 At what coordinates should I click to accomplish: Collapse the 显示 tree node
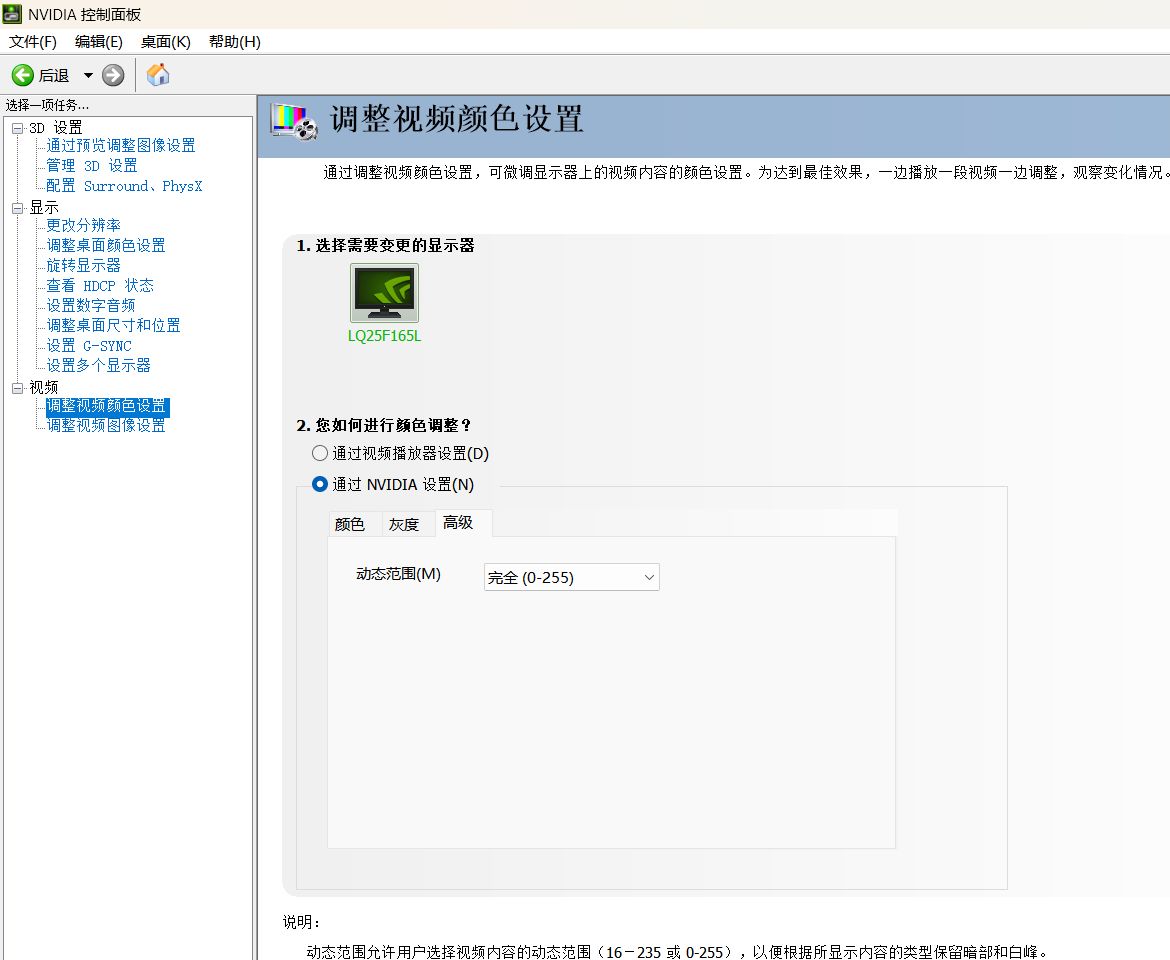(x=18, y=208)
